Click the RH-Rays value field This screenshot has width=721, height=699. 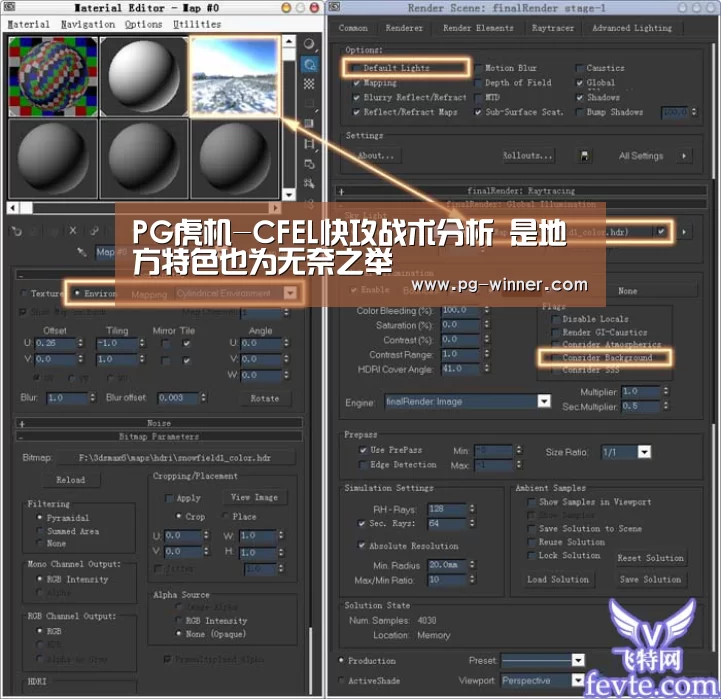click(447, 509)
